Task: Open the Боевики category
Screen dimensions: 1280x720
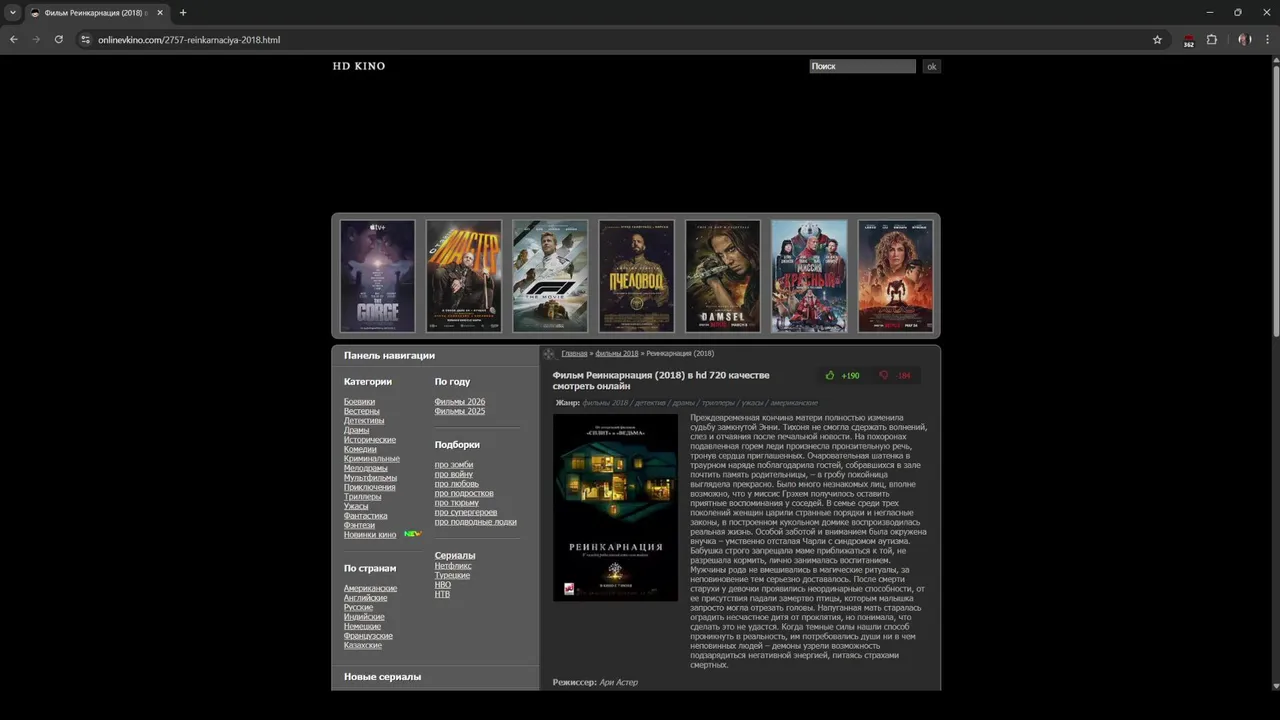Action: pyautogui.click(x=359, y=402)
